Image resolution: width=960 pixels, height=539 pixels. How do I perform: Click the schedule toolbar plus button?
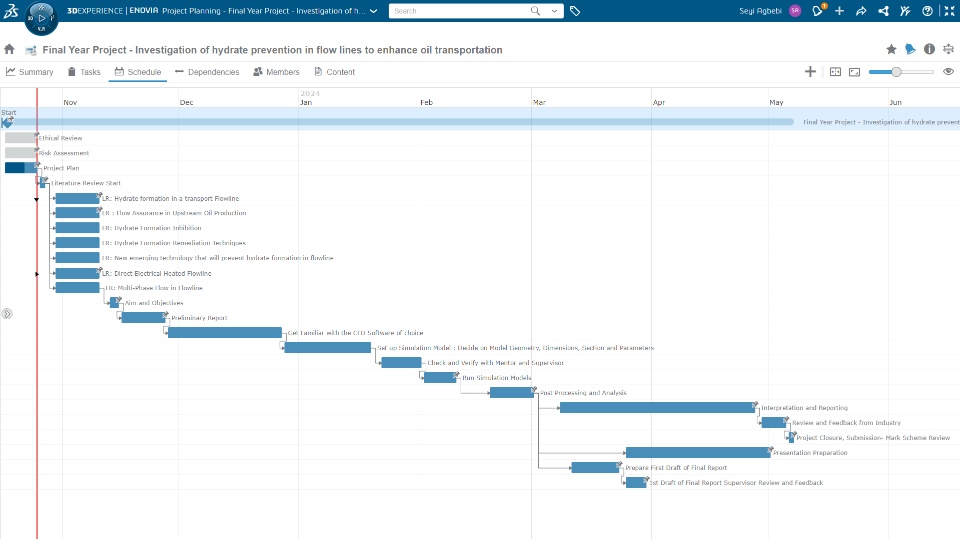[x=810, y=72]
